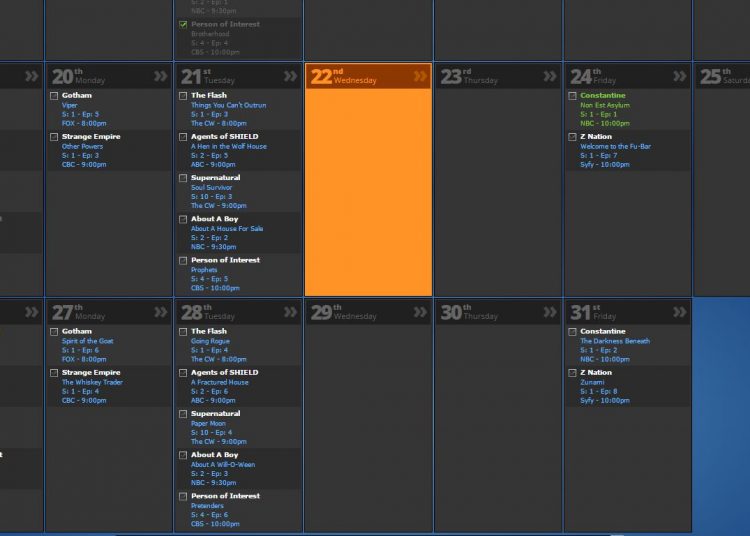Expand Friday 31st using its arrow
The width and height of the screenshot is (750, 536).
tap(680, 312)
